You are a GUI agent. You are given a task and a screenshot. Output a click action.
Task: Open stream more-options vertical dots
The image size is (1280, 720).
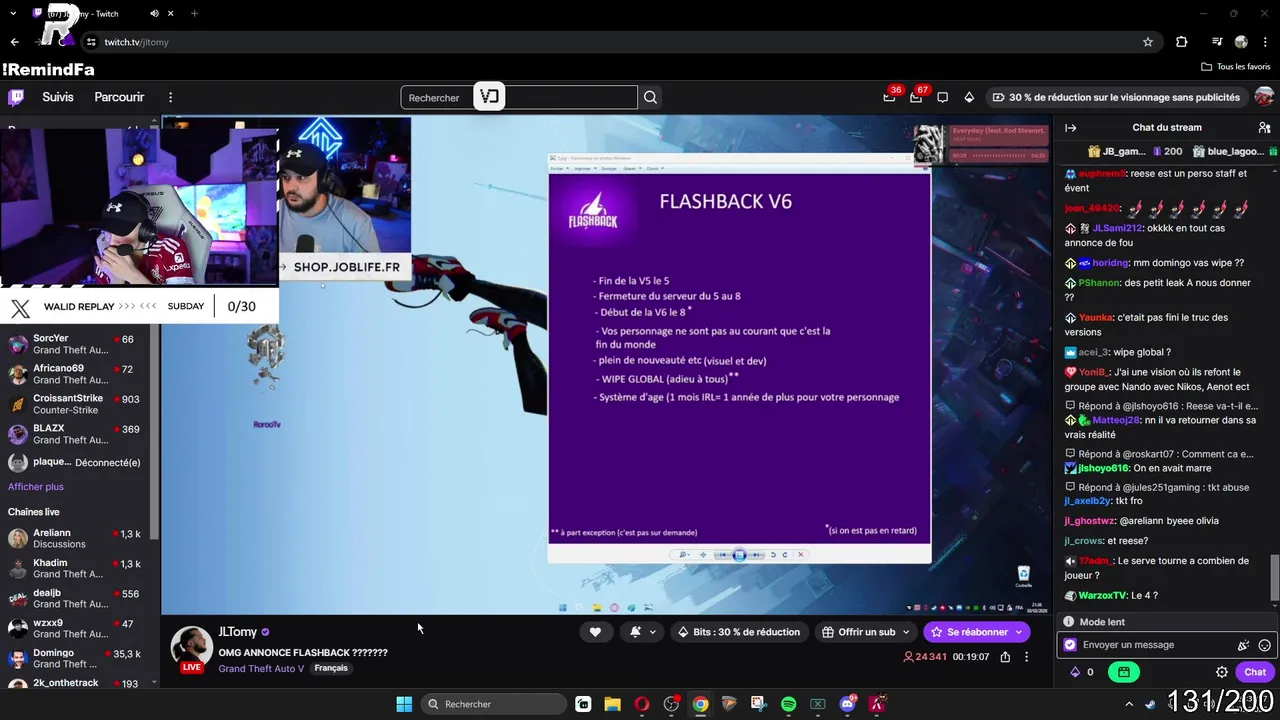[x=1026, y=657]
